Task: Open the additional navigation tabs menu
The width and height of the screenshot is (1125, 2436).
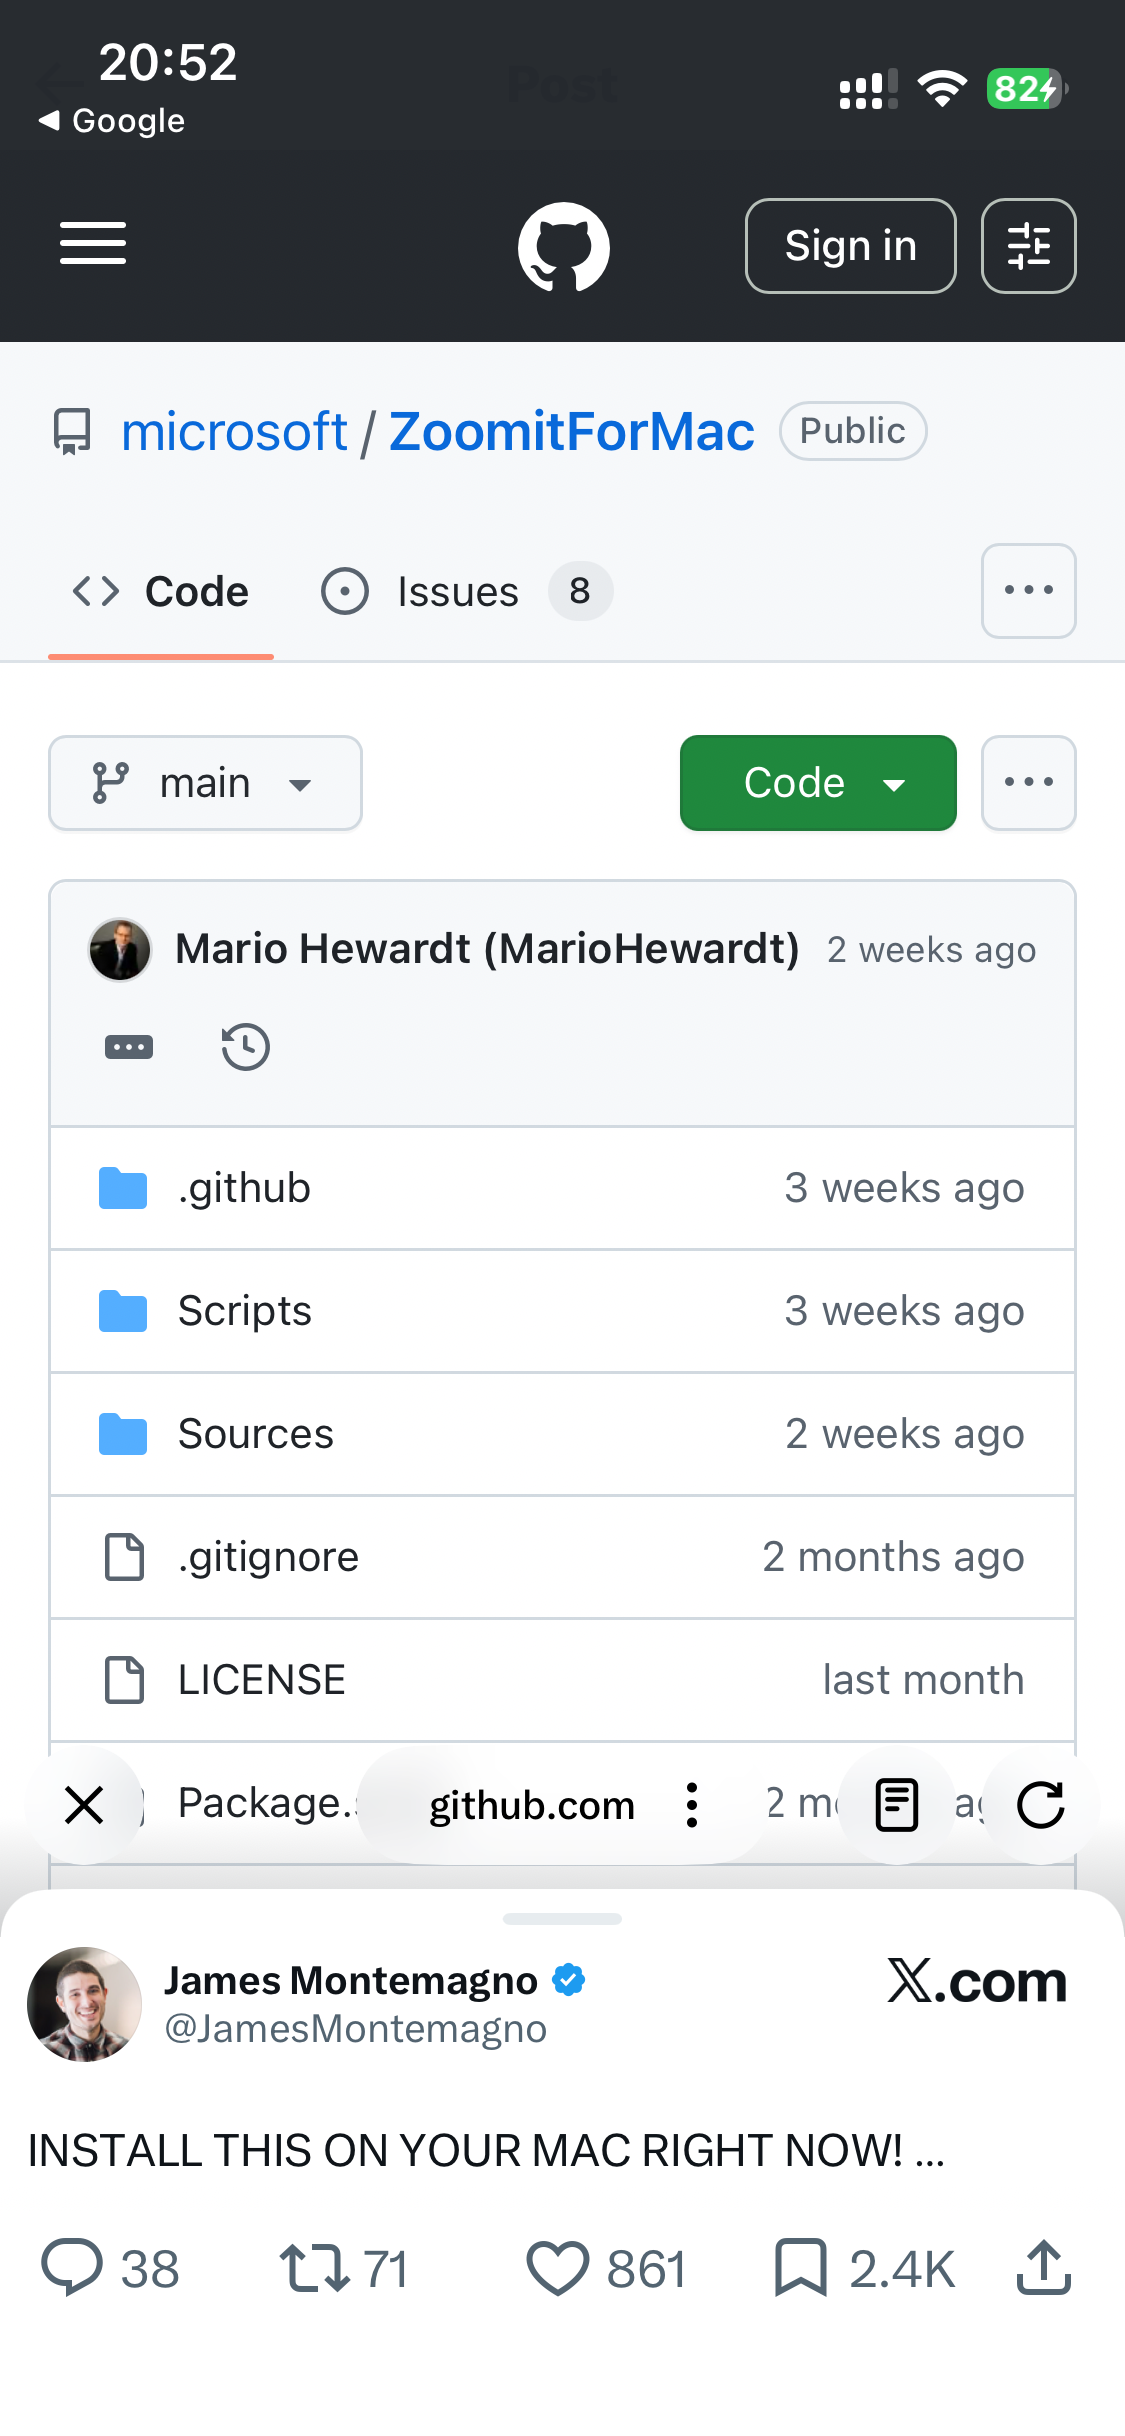Action: tap(1028, 591)
